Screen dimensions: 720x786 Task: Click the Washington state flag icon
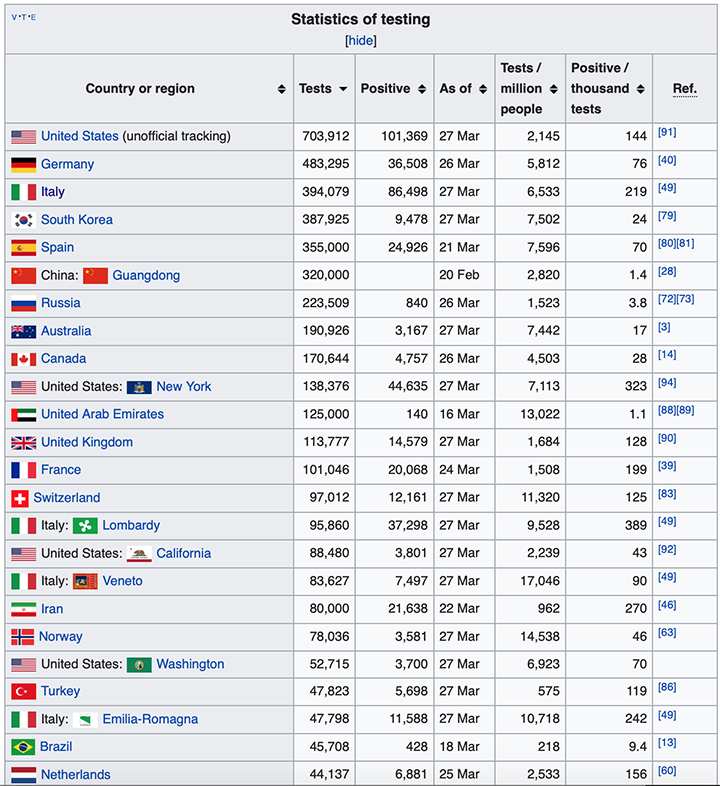(139, 665)
